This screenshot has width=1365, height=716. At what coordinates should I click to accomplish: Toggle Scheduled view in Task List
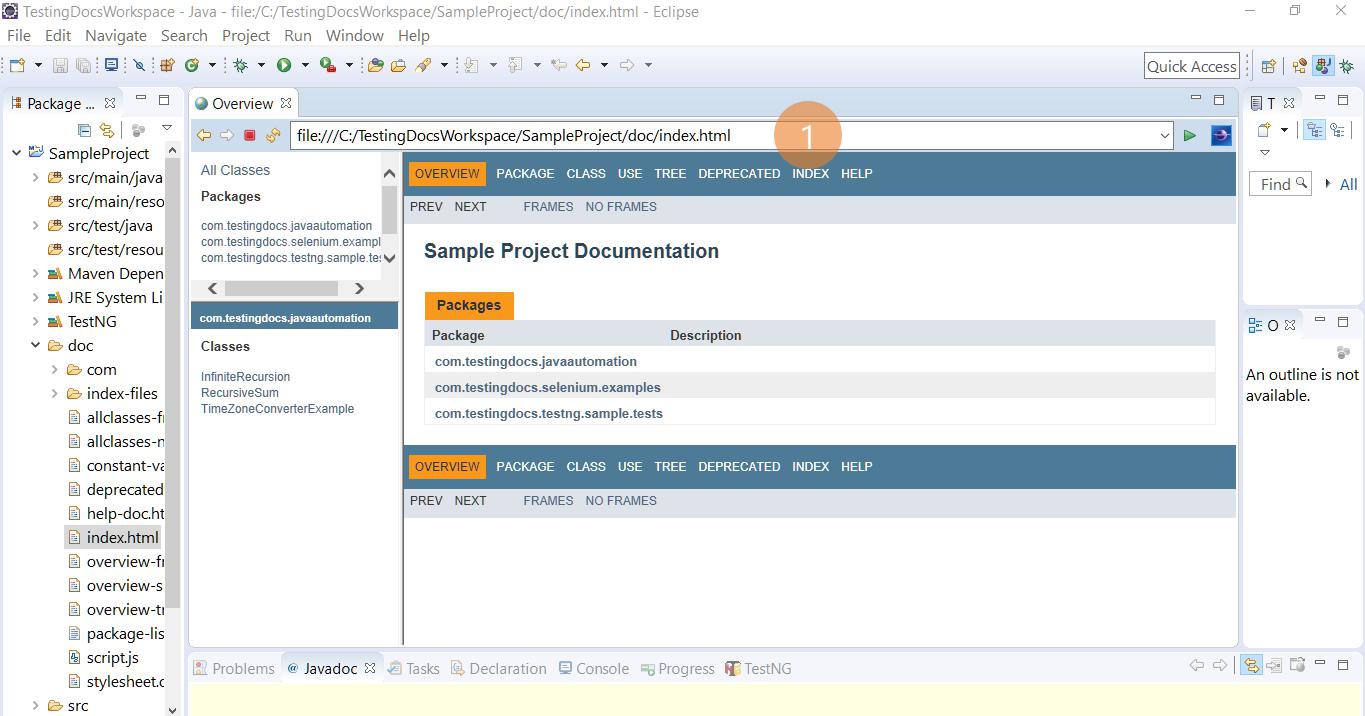click(x=1337, y=130)
